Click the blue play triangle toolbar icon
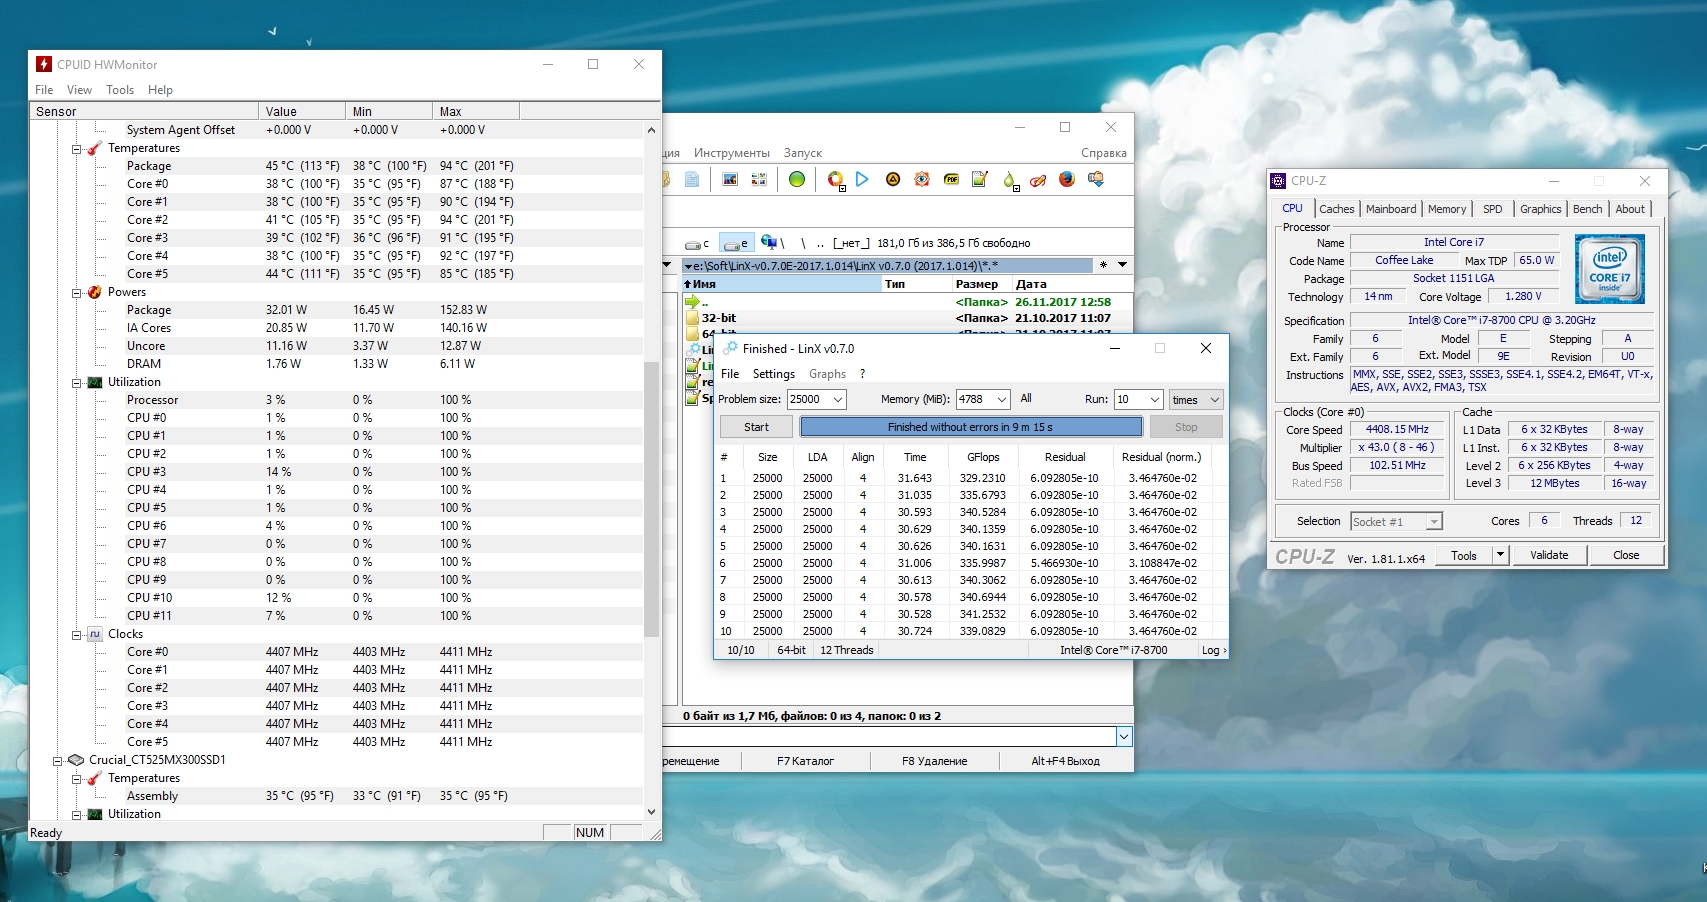This screenshot has width=1707, height=902. coord(862,179)
